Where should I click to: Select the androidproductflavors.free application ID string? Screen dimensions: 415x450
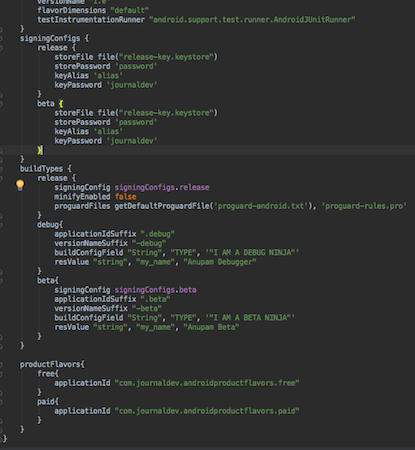pyautogui.click(x=207, y=383)
